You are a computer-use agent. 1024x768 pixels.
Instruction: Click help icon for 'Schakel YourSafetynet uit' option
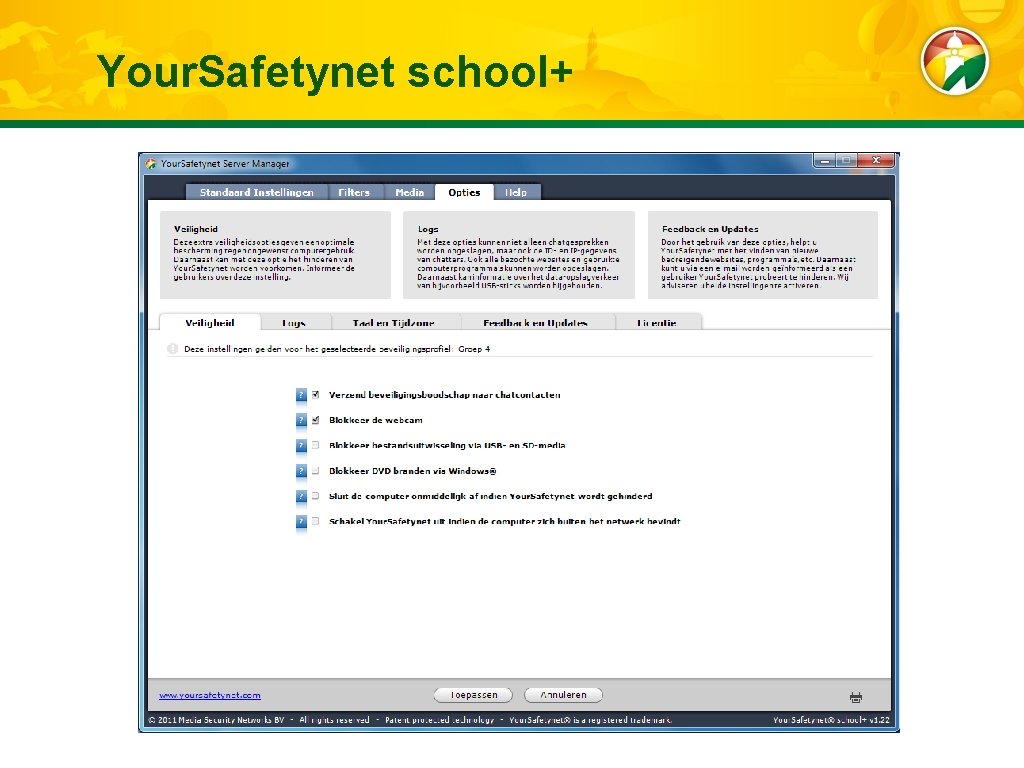301,522
